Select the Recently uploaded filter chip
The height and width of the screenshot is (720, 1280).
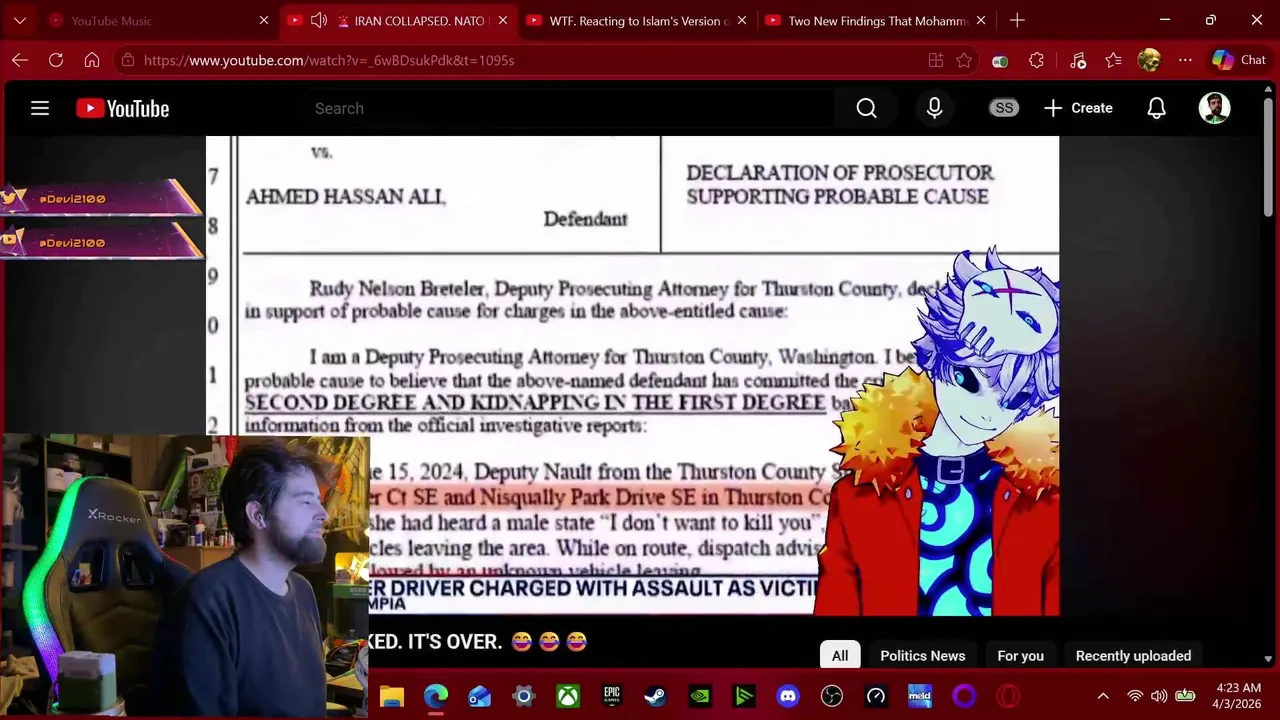1133,656
